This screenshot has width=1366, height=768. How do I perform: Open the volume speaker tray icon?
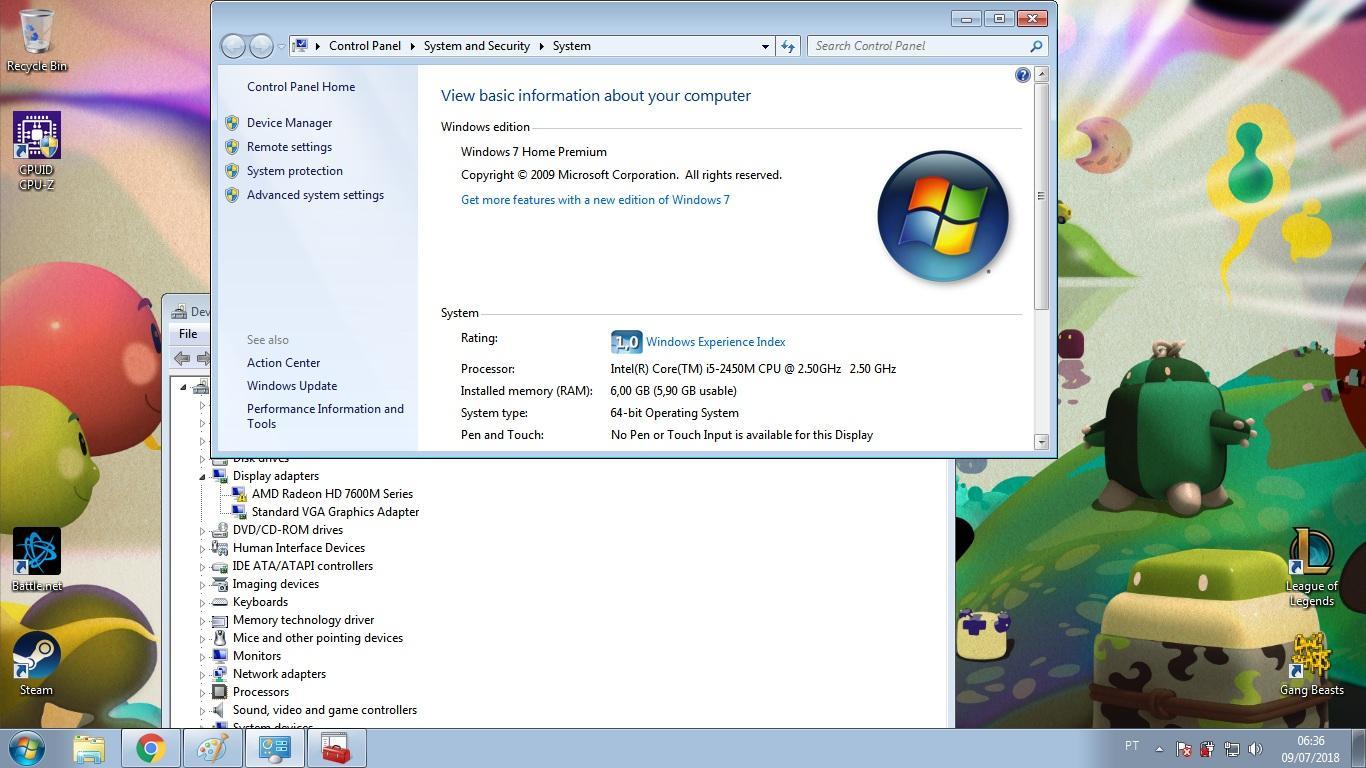click(x=1255, y=748)
